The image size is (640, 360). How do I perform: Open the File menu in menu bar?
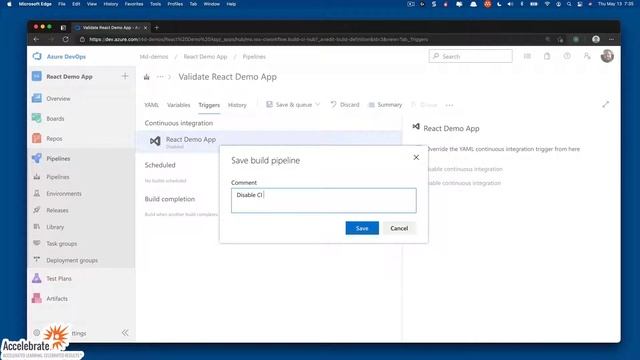pyautogui.click(x=62, y=4)
